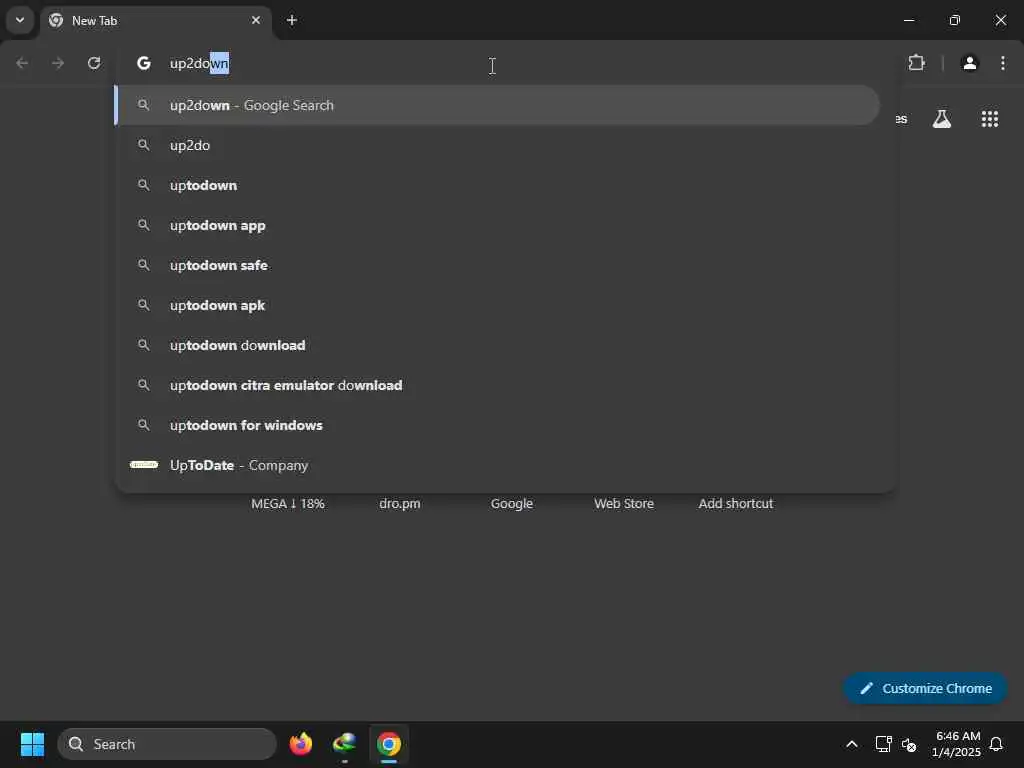Screen dimensions: 1024x768
Task: Click the network status tray icon
Action: coord(884,744)
